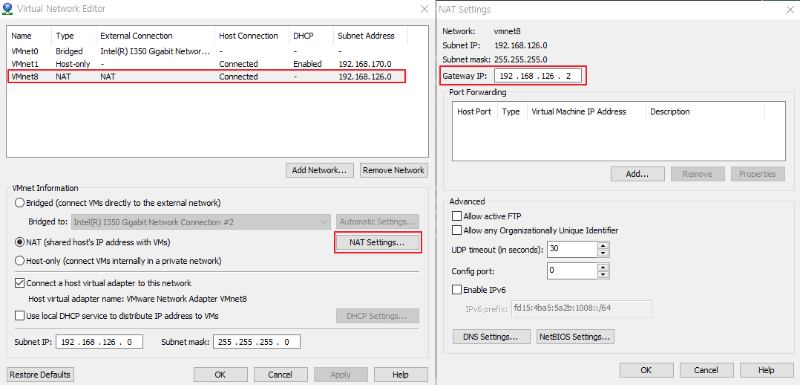Enable the Allow active FTP checkbox
800x385 pixels.
click(x=457, y=216)
